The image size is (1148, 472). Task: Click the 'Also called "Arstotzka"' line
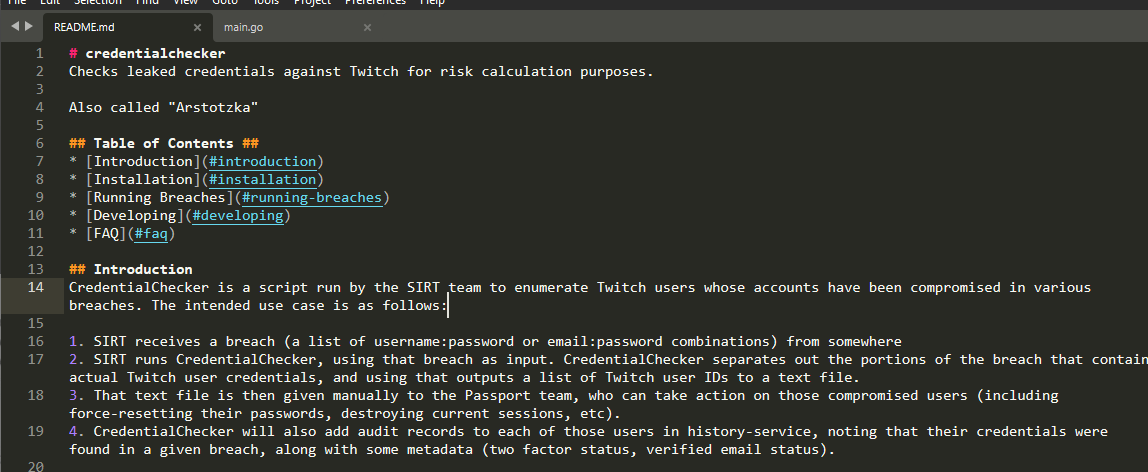(163, 108)
